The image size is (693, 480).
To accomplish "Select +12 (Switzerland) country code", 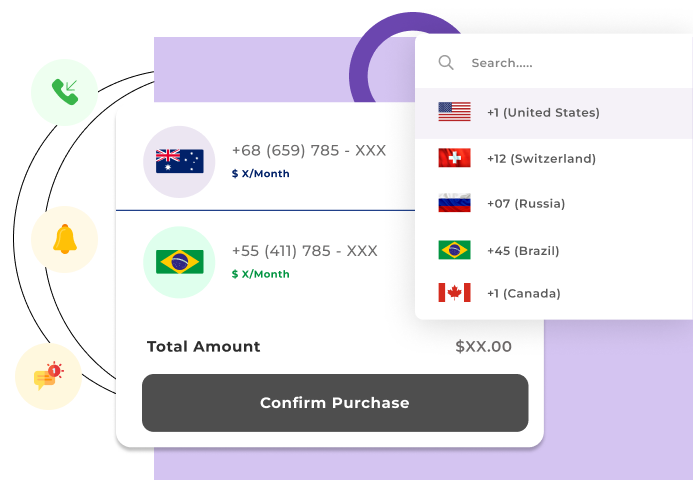I will [x=541, y=159].
